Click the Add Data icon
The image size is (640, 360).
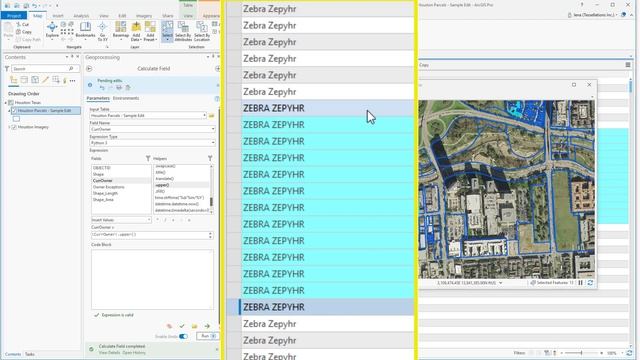click(136, 27)
